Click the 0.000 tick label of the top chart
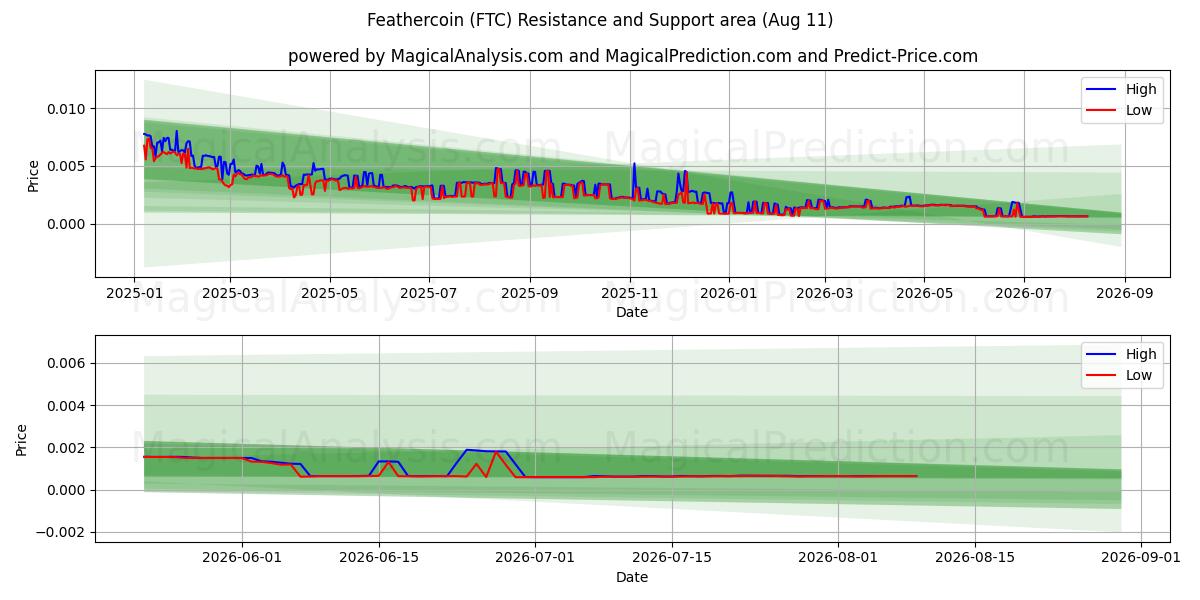Screen dimensions: 1200x600 coord(67,224)
